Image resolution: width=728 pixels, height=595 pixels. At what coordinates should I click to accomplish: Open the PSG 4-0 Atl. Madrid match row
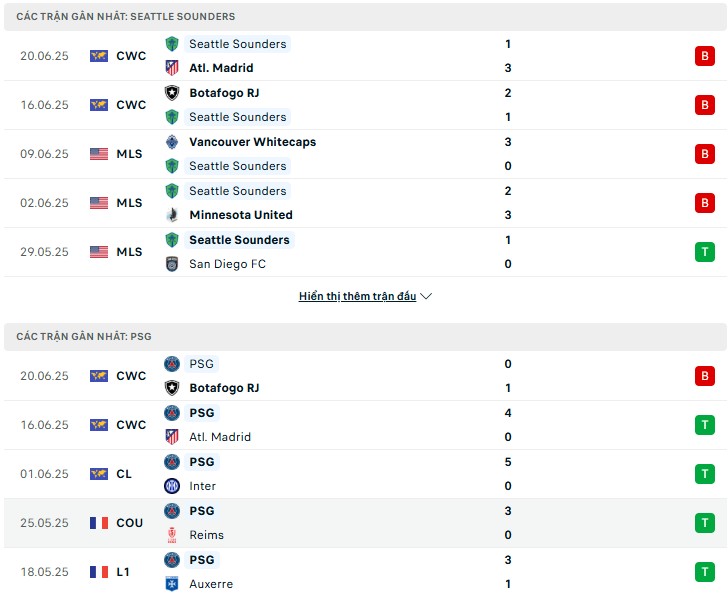tap(365, 425)
